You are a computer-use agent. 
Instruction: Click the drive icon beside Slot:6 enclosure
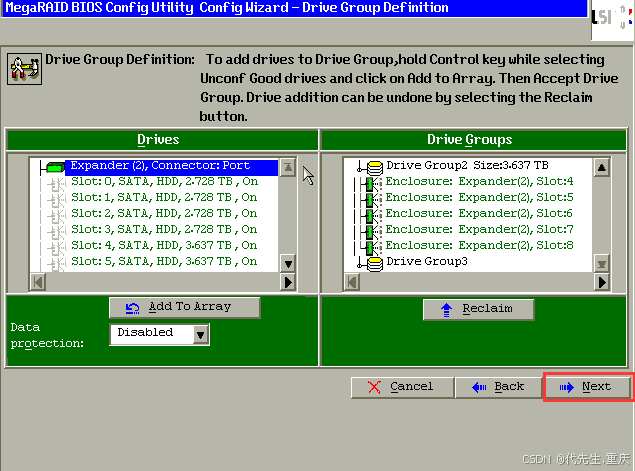(x=371, y=216)
